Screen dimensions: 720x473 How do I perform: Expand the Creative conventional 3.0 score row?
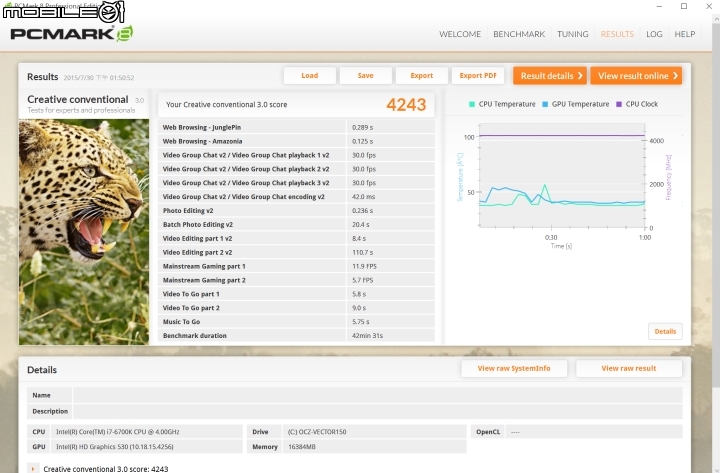pos(33,469)
